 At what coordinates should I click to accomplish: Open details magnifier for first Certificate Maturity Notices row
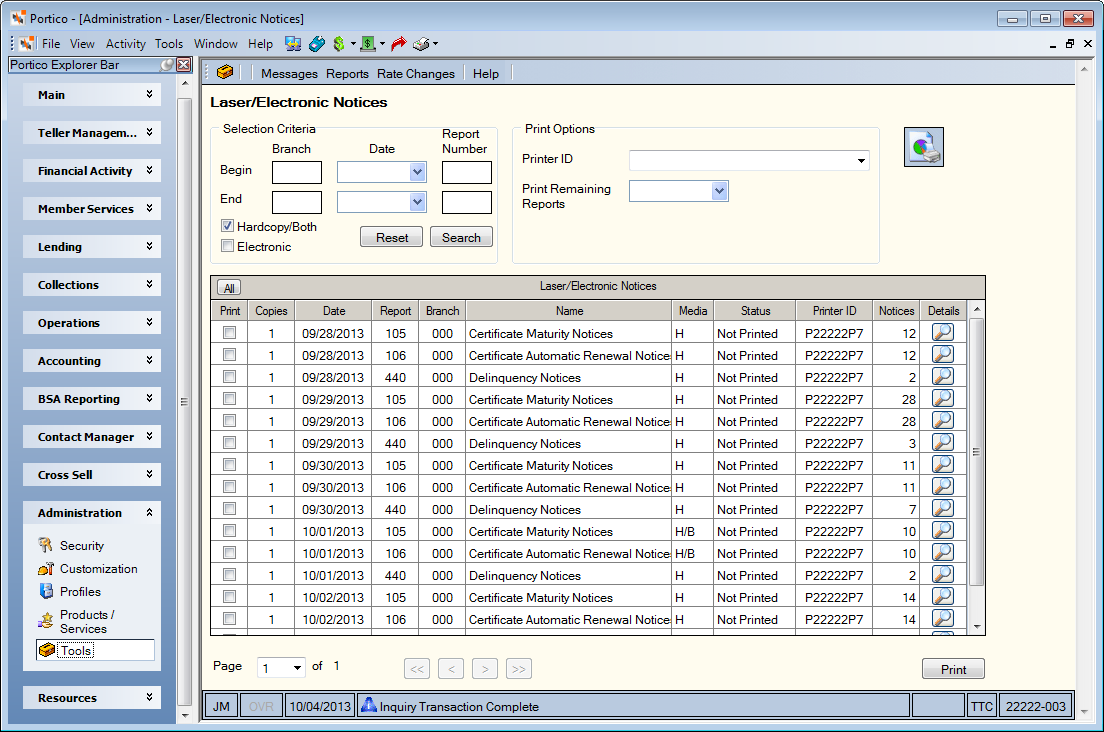(x=942, y=332)
